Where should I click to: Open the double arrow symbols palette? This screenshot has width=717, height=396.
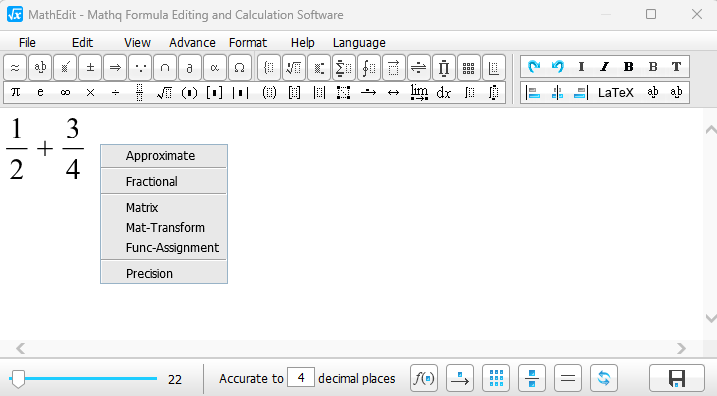click(115, 68)
